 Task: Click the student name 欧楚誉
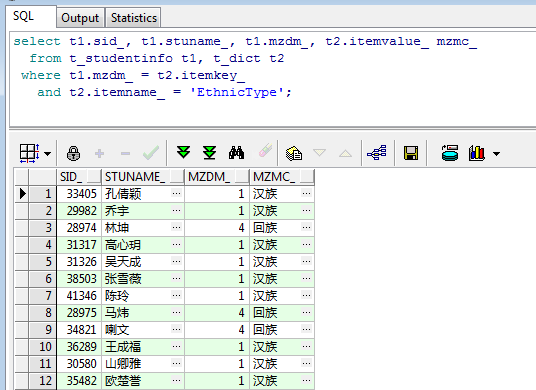click(x=123, y=381)
